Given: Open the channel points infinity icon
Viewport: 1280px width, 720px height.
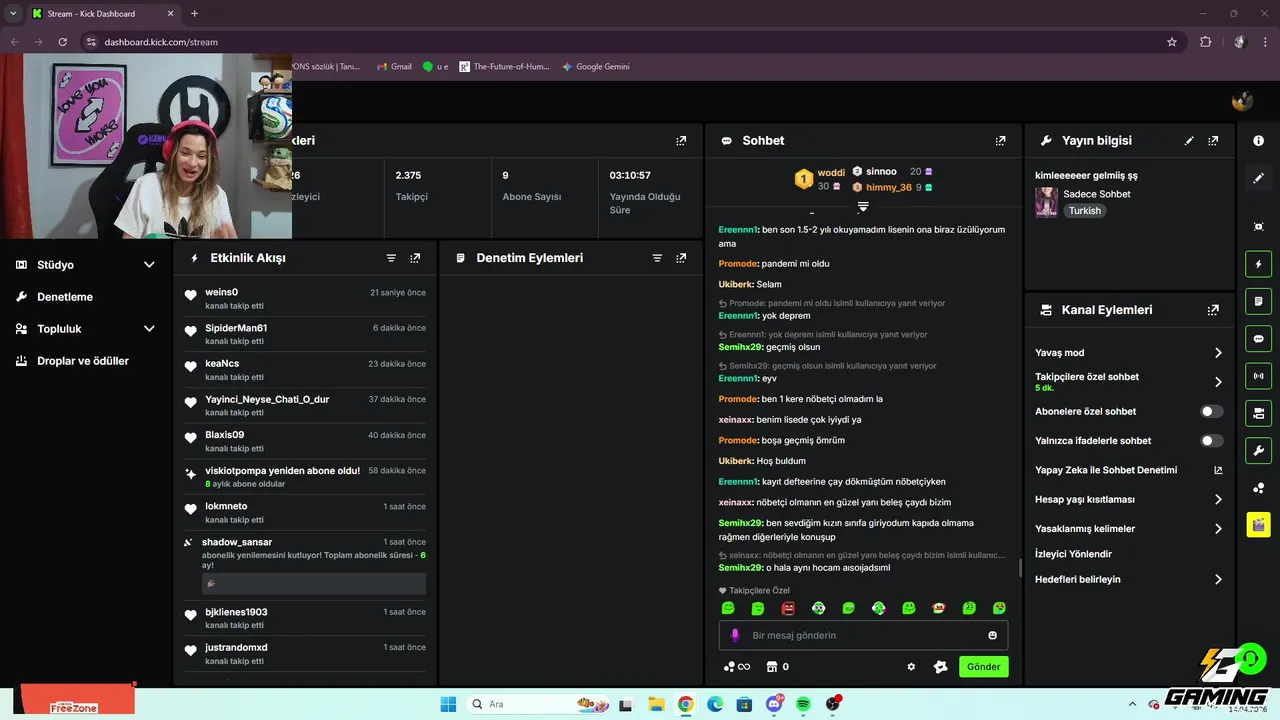Looking at the screenshot, I should click(737, 667).
